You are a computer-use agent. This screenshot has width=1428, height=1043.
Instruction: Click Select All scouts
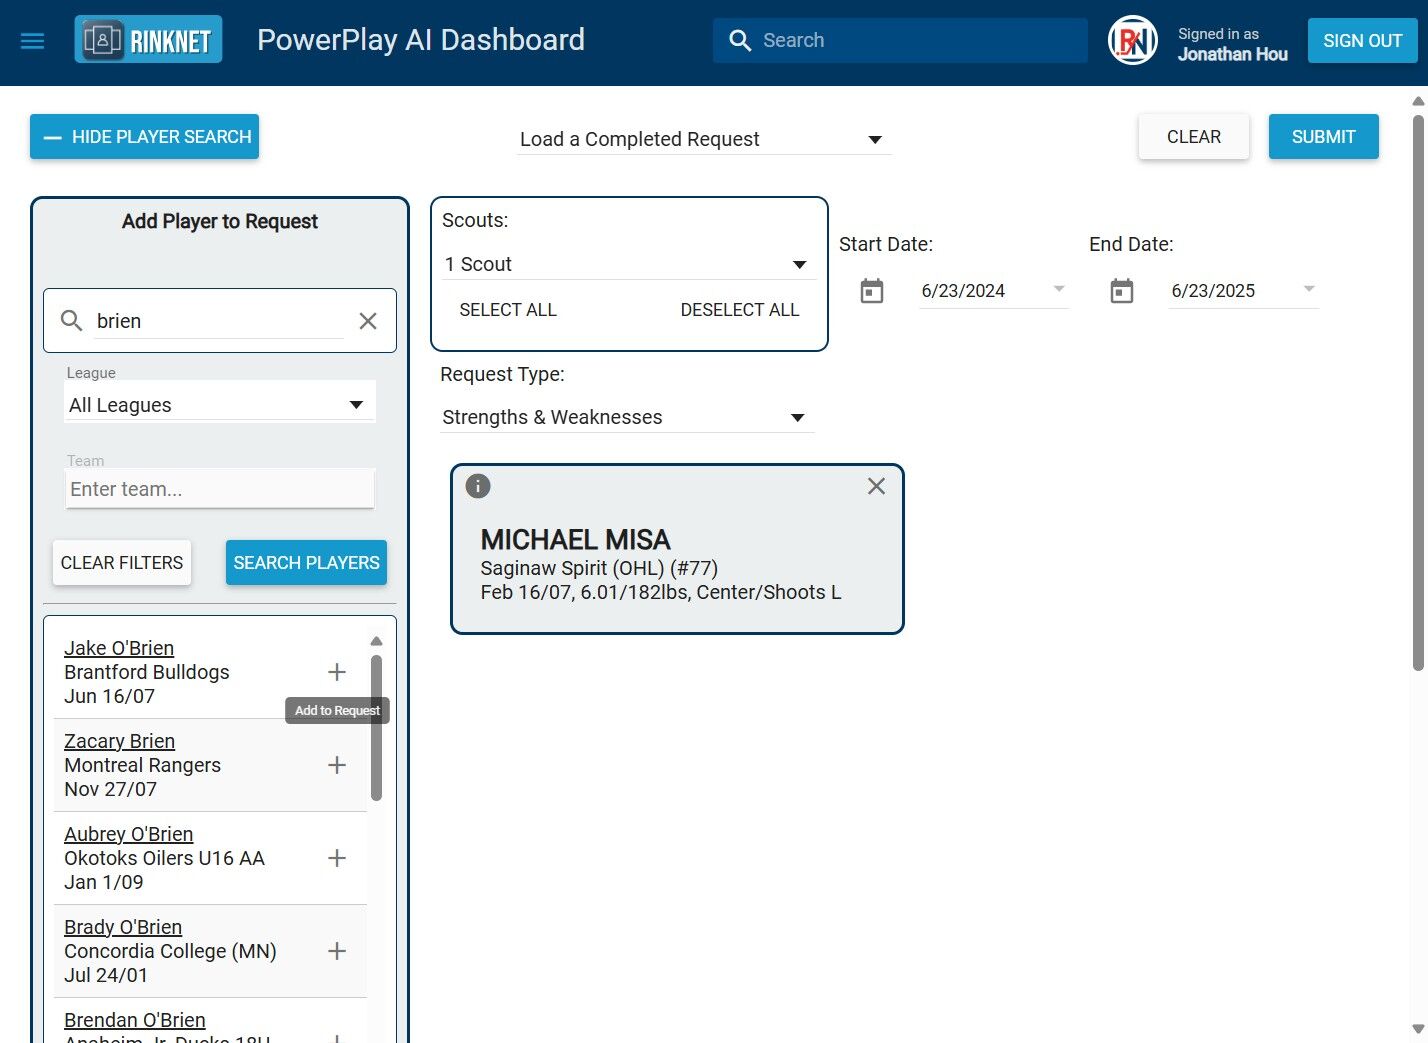508,310
